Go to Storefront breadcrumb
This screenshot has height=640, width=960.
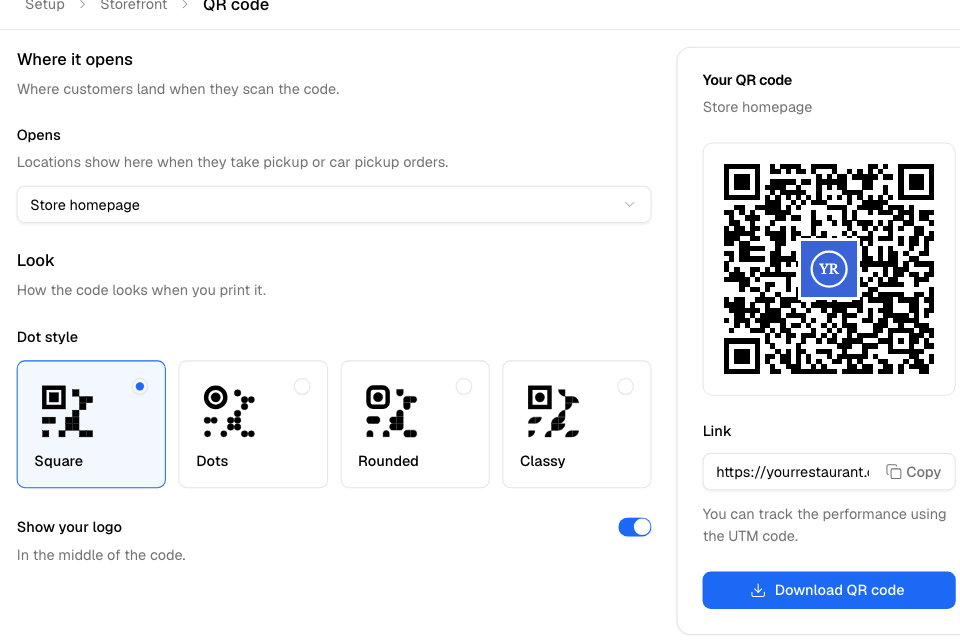pos(133,6)
